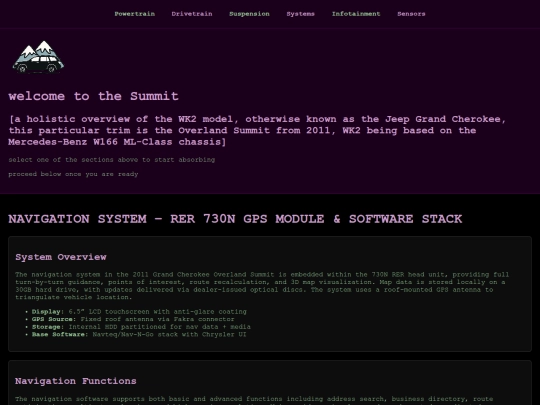
Task: Click the mountain and car logo
Action: pos(38,57)
